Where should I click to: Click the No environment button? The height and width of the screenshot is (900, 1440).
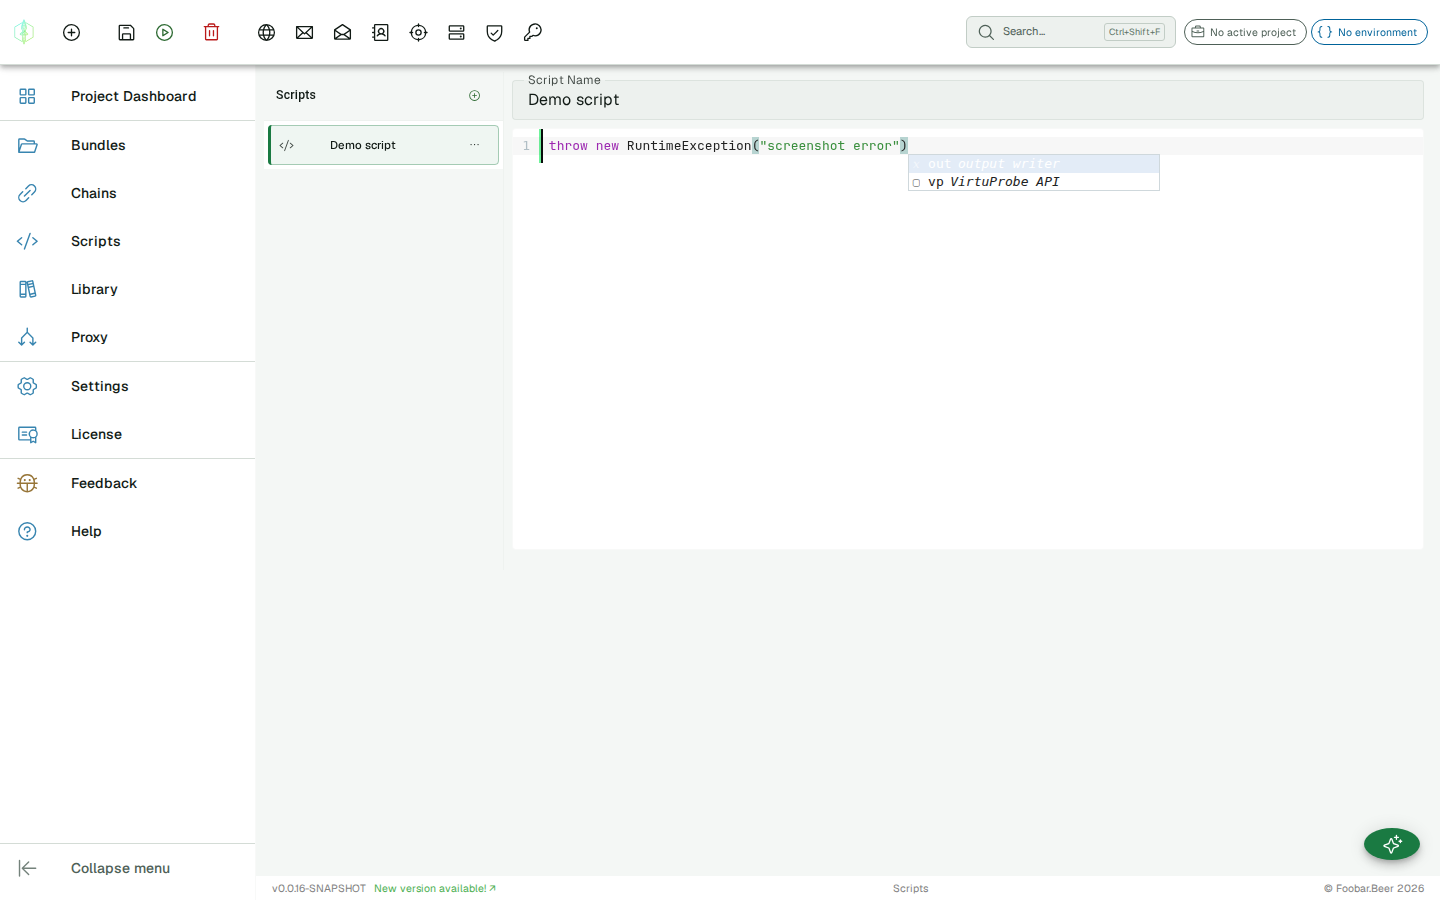point(1369,32)
